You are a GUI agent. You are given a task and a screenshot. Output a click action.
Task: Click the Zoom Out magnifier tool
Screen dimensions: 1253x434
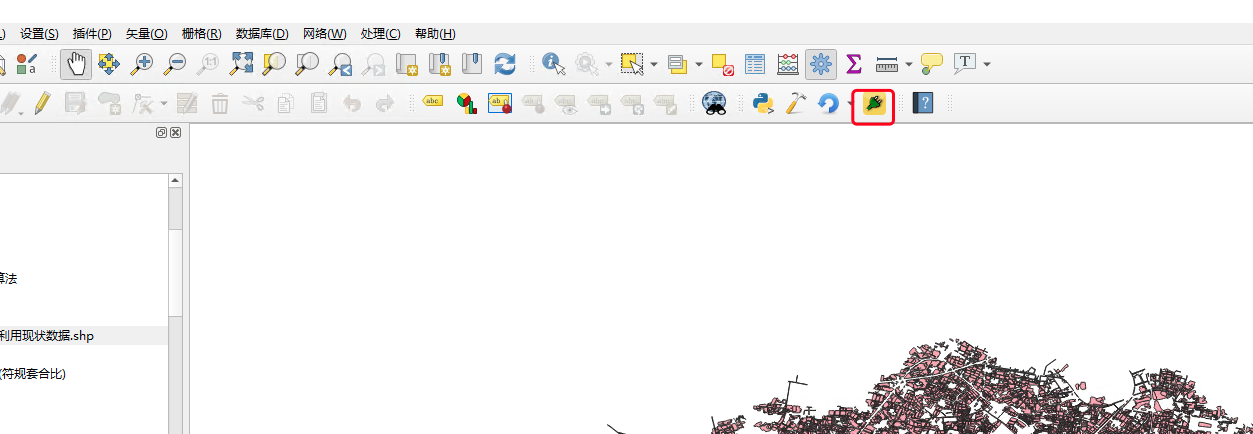pyautogui.click(x=175, y=64)
